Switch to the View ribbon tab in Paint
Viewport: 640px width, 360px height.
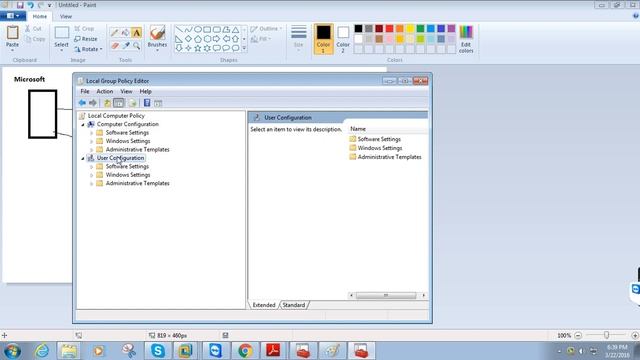point(66,16)
